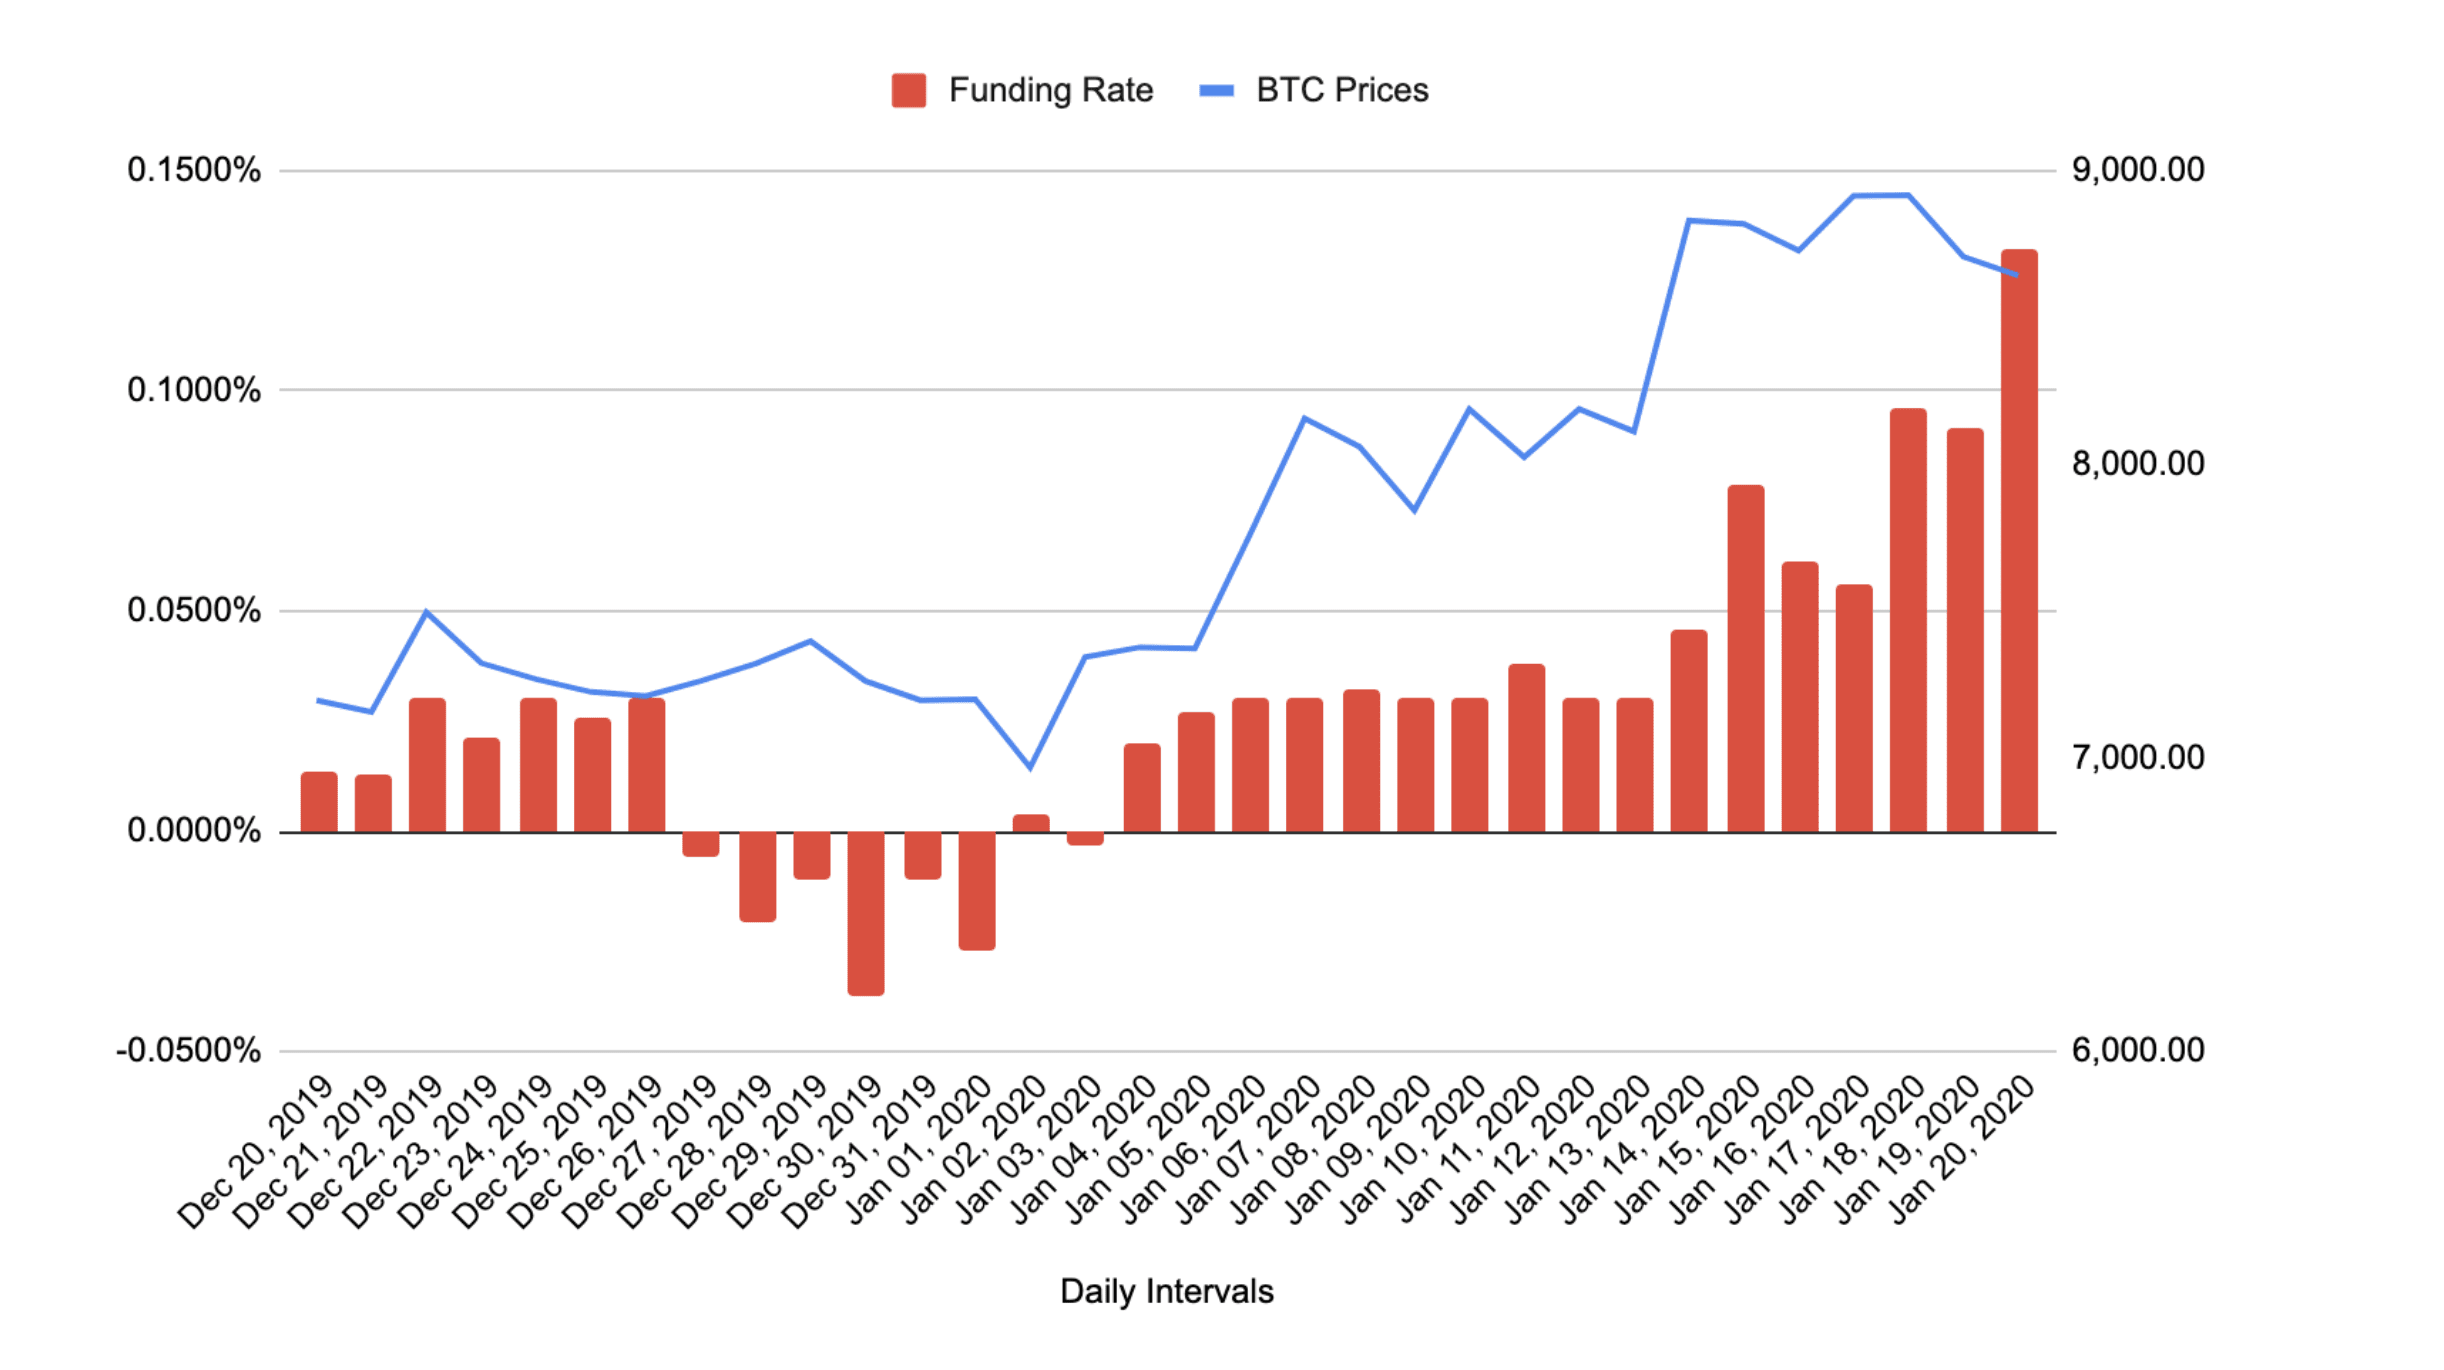
Task: Select the 6,000.00 right axis label
Action: [2138, 1050]
